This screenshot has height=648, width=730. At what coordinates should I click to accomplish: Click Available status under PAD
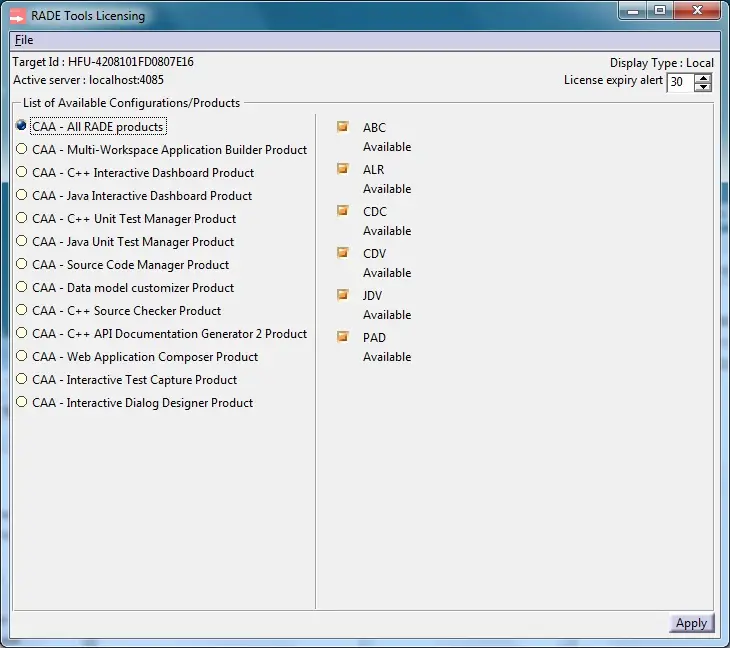pyautogui.click(x=387, y=357)
